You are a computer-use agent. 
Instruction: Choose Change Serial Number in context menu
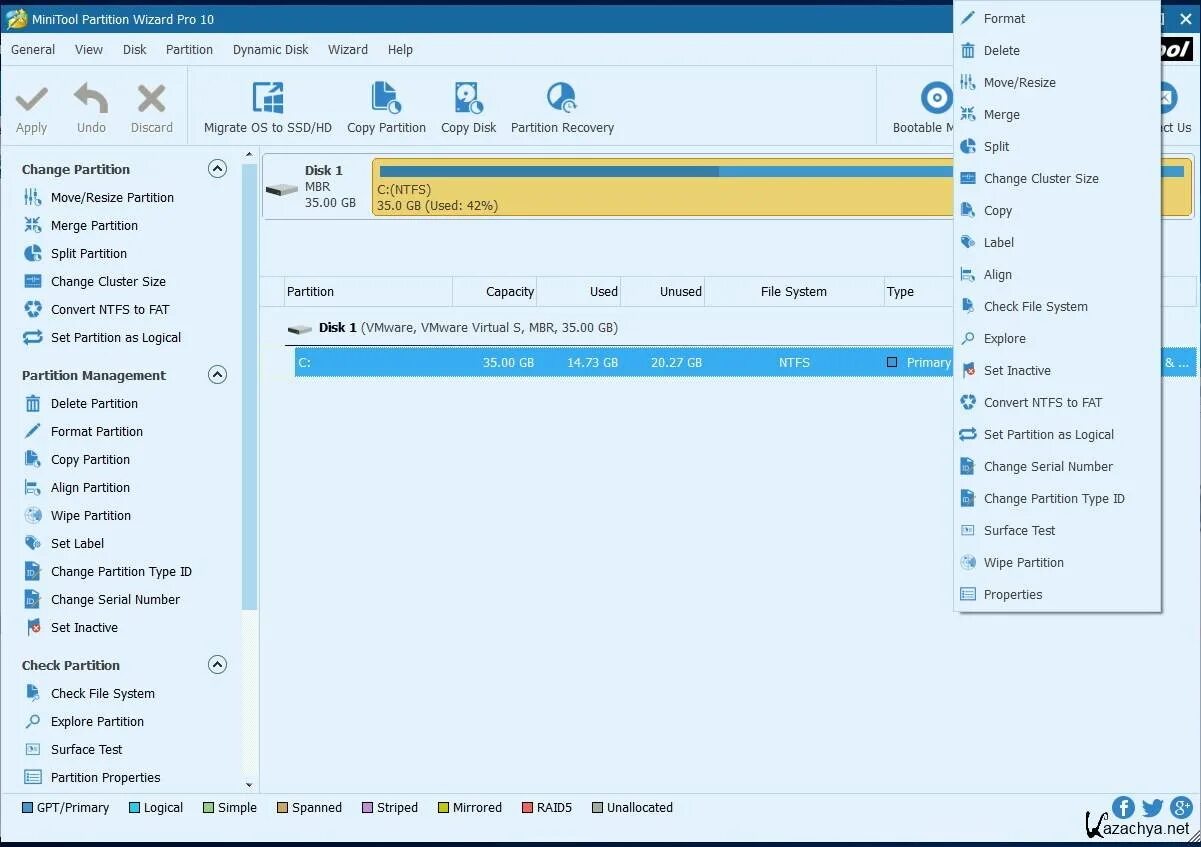coord(1057,467)
